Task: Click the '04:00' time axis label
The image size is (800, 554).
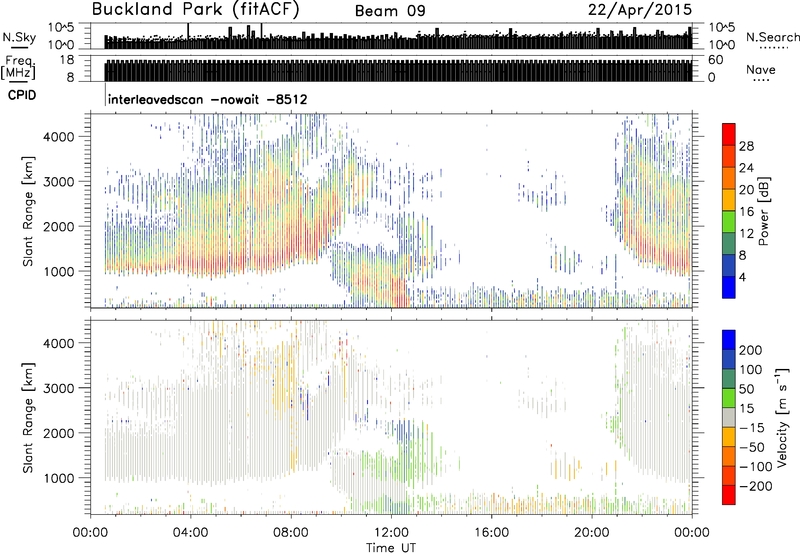Action: tap(190, 533)
